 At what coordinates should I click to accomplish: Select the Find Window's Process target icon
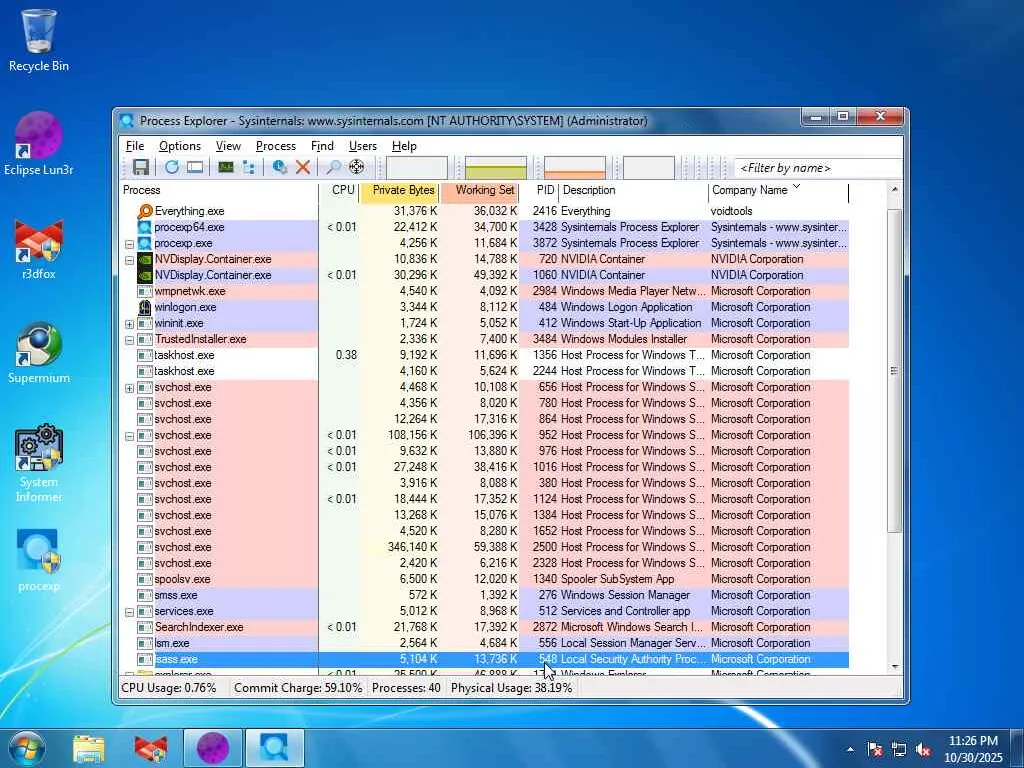pos(357,167)
